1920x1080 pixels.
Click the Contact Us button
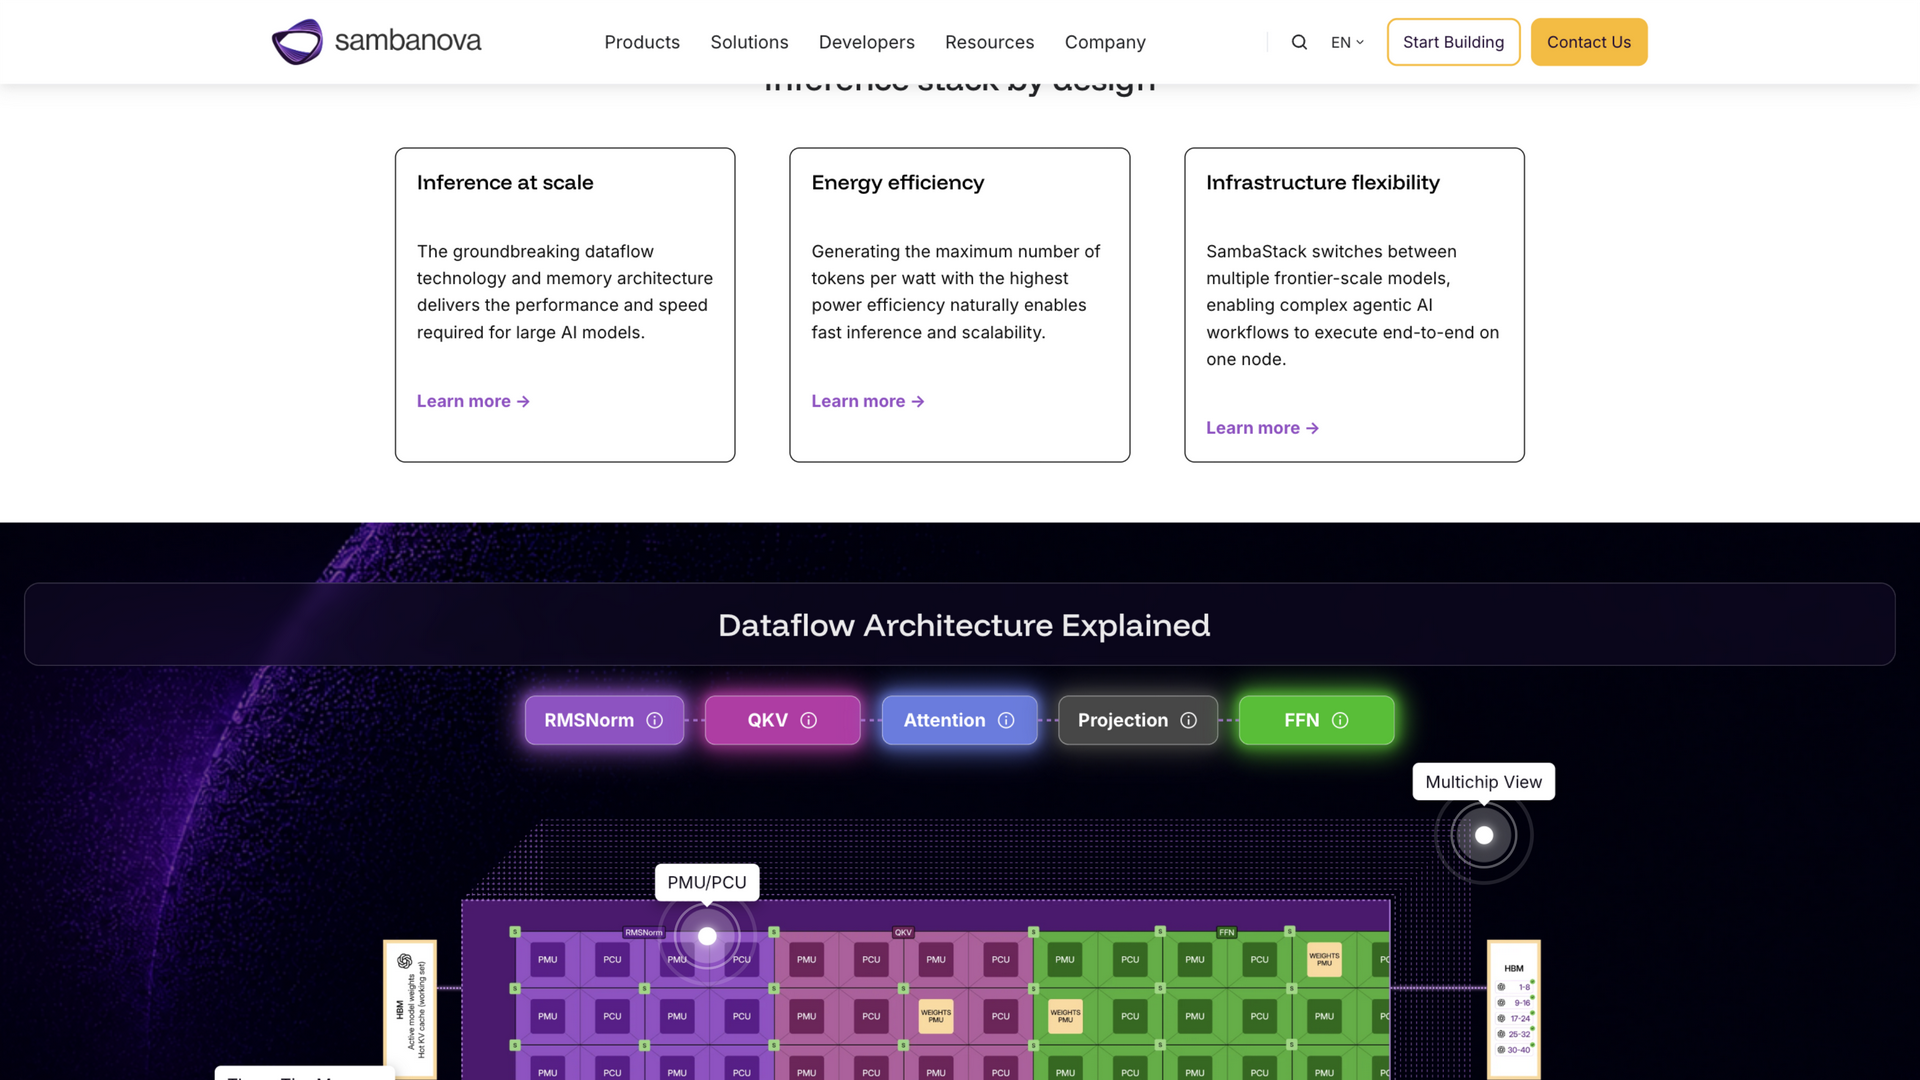click(x=1588, y=42)
